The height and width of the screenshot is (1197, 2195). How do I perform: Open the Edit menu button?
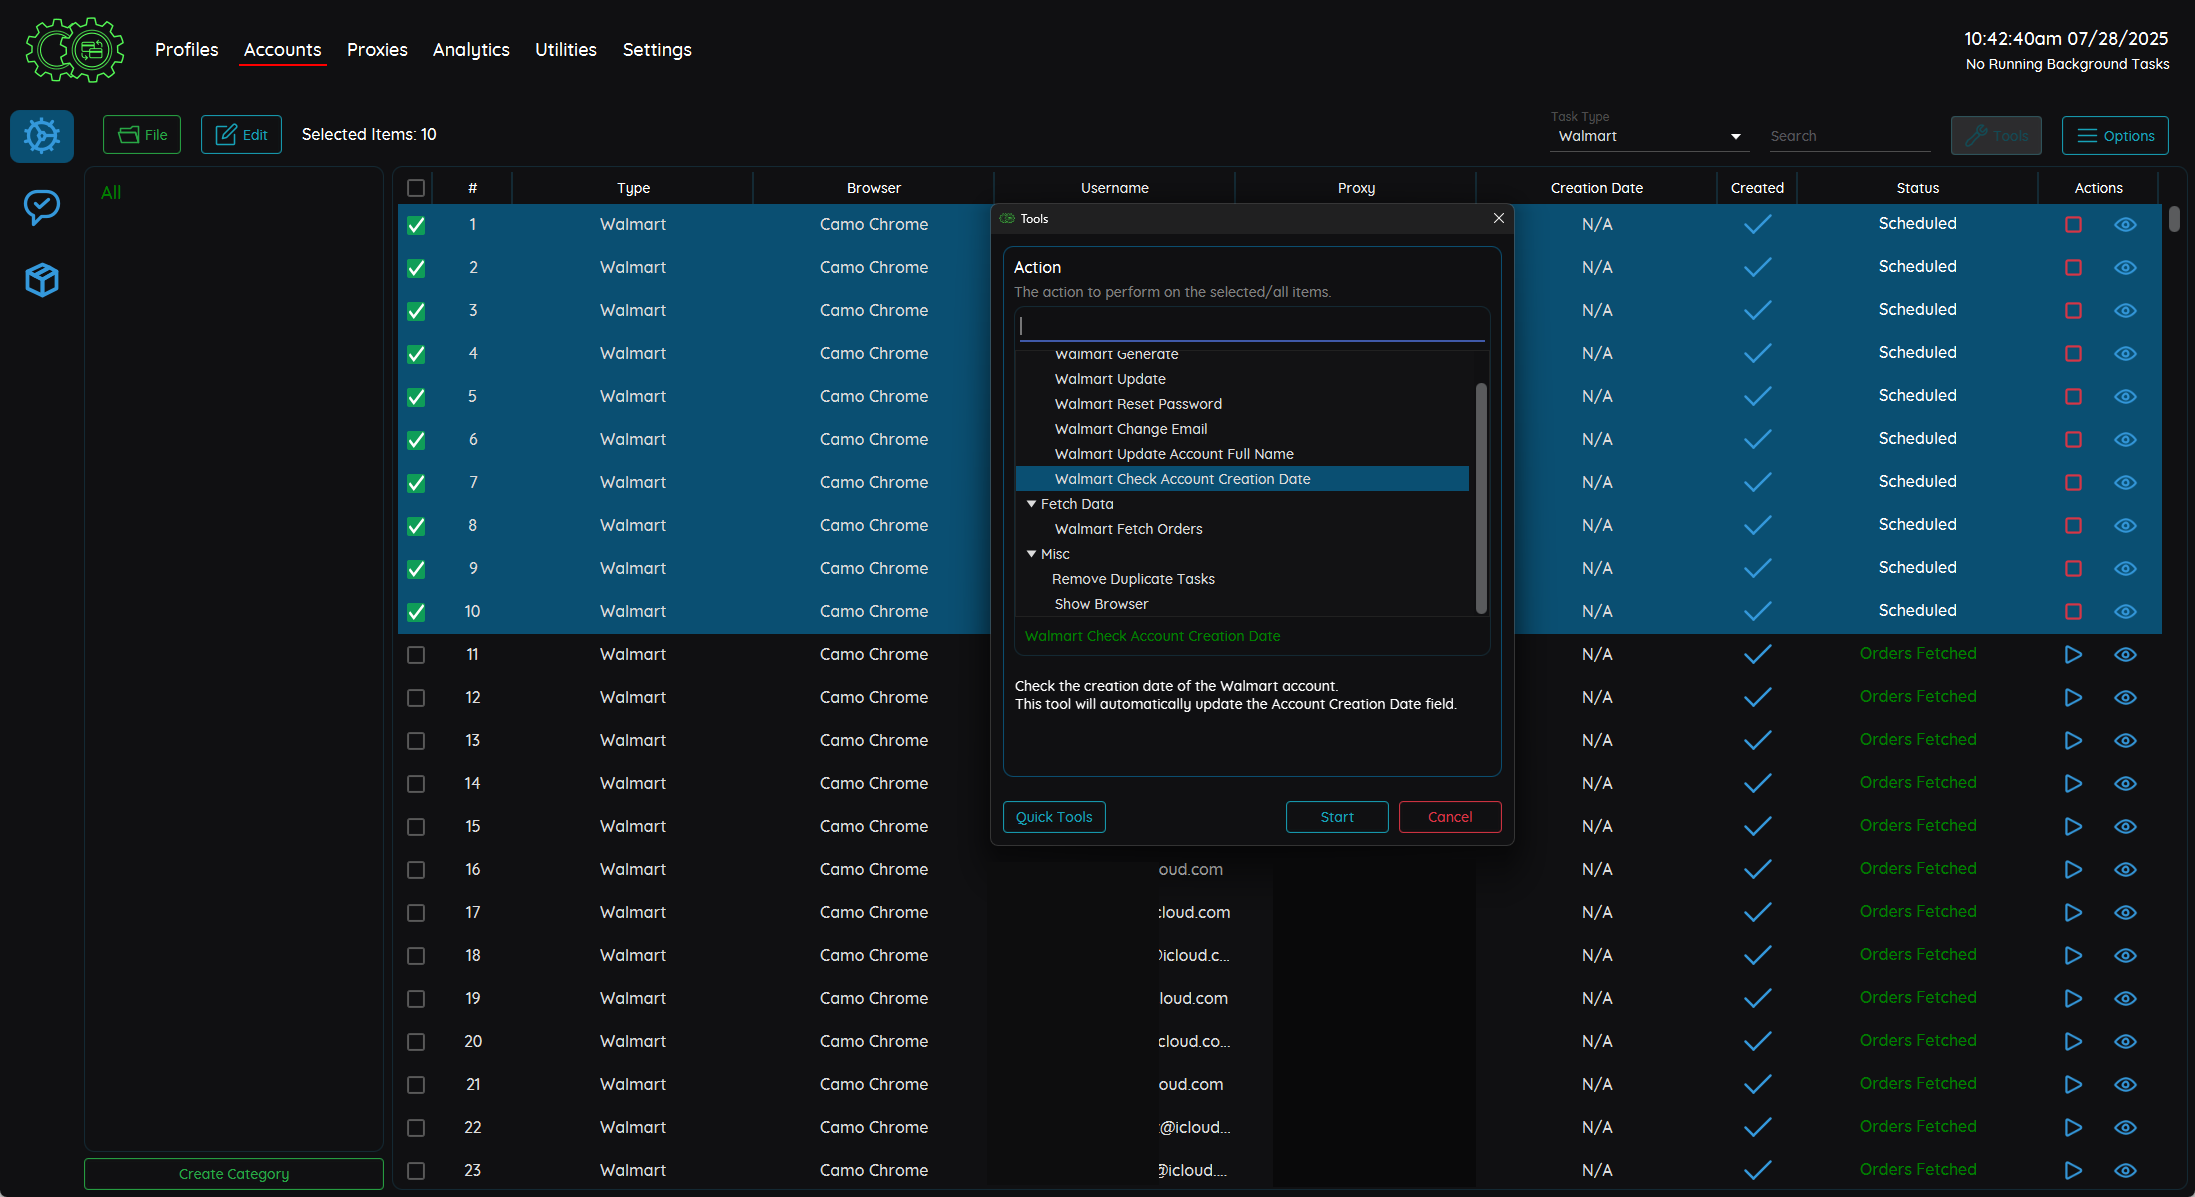241,135
